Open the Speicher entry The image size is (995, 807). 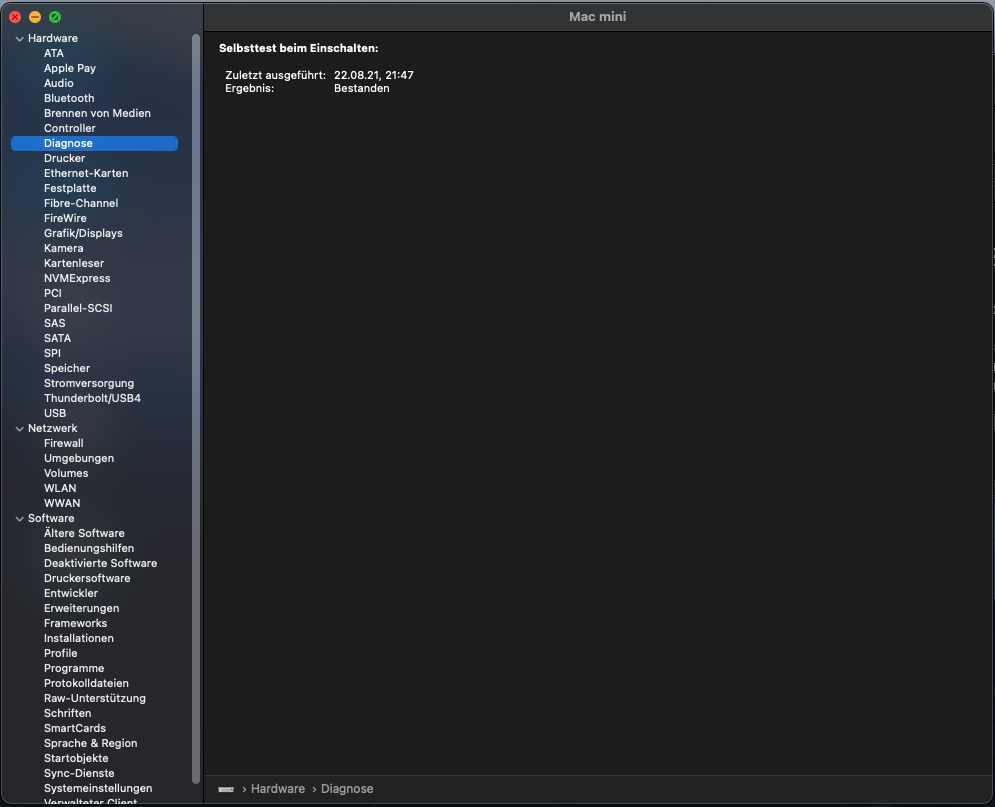tap(67, 369)
